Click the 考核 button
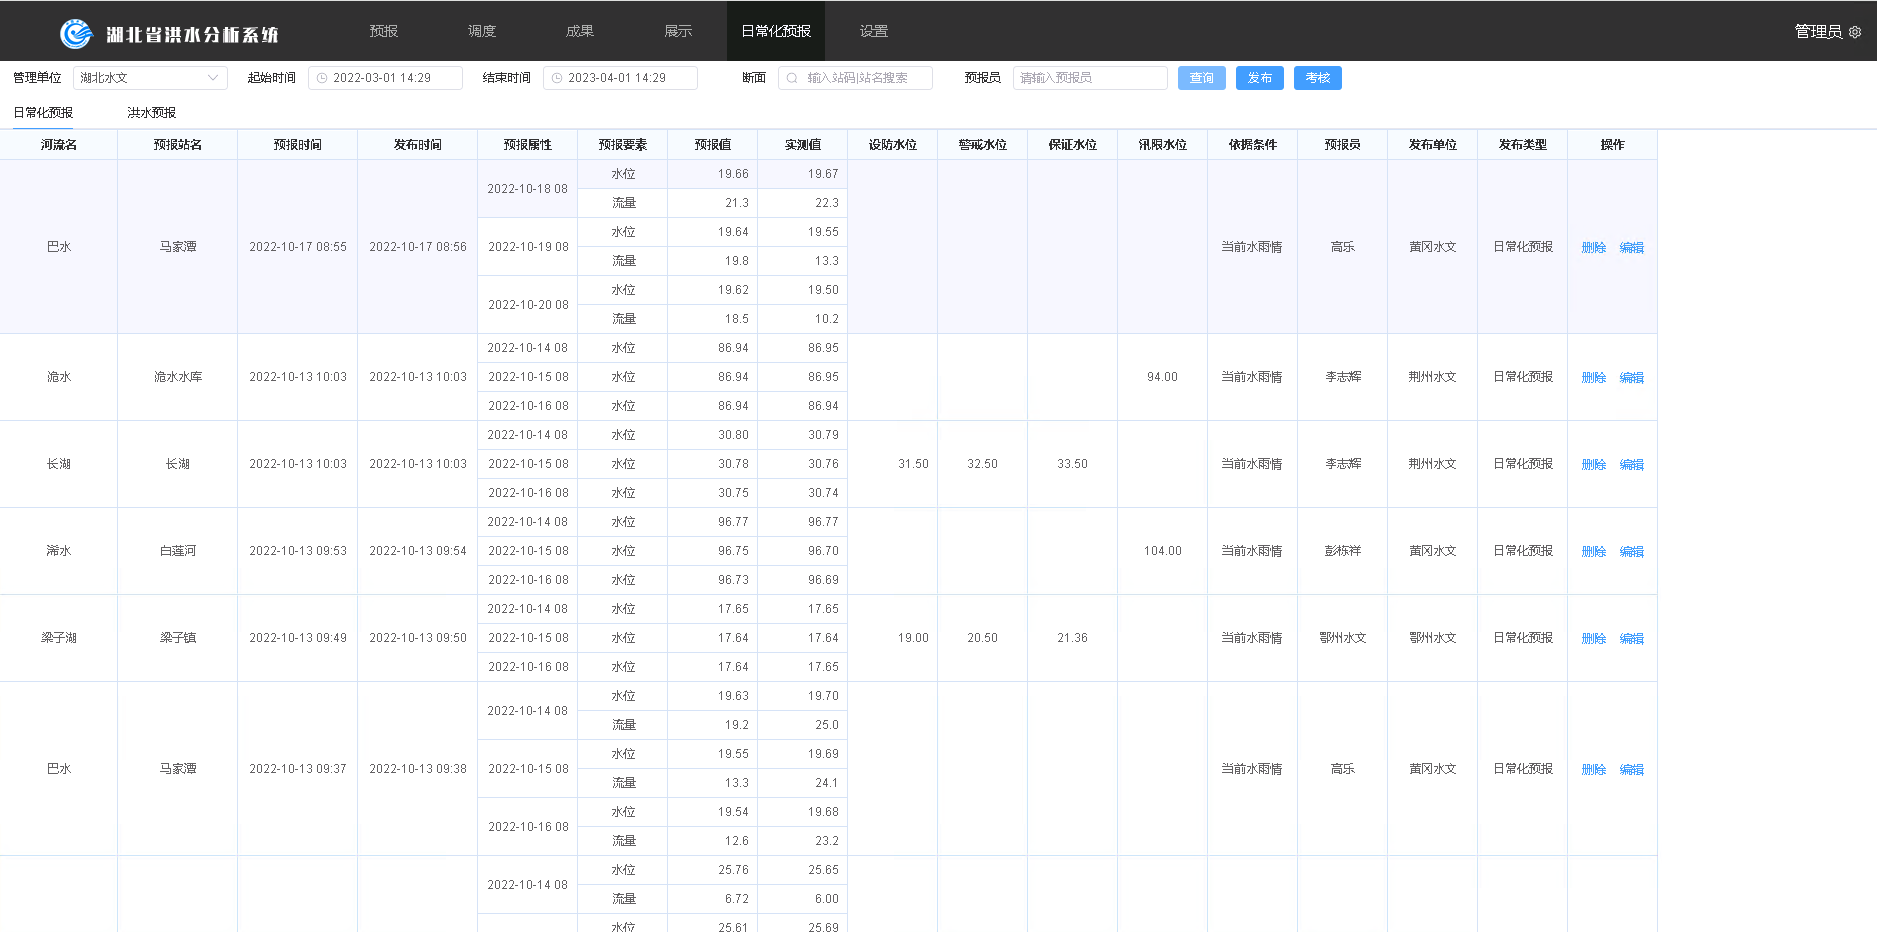This screenshot has height=932, width=1877. coord(1318,78)
